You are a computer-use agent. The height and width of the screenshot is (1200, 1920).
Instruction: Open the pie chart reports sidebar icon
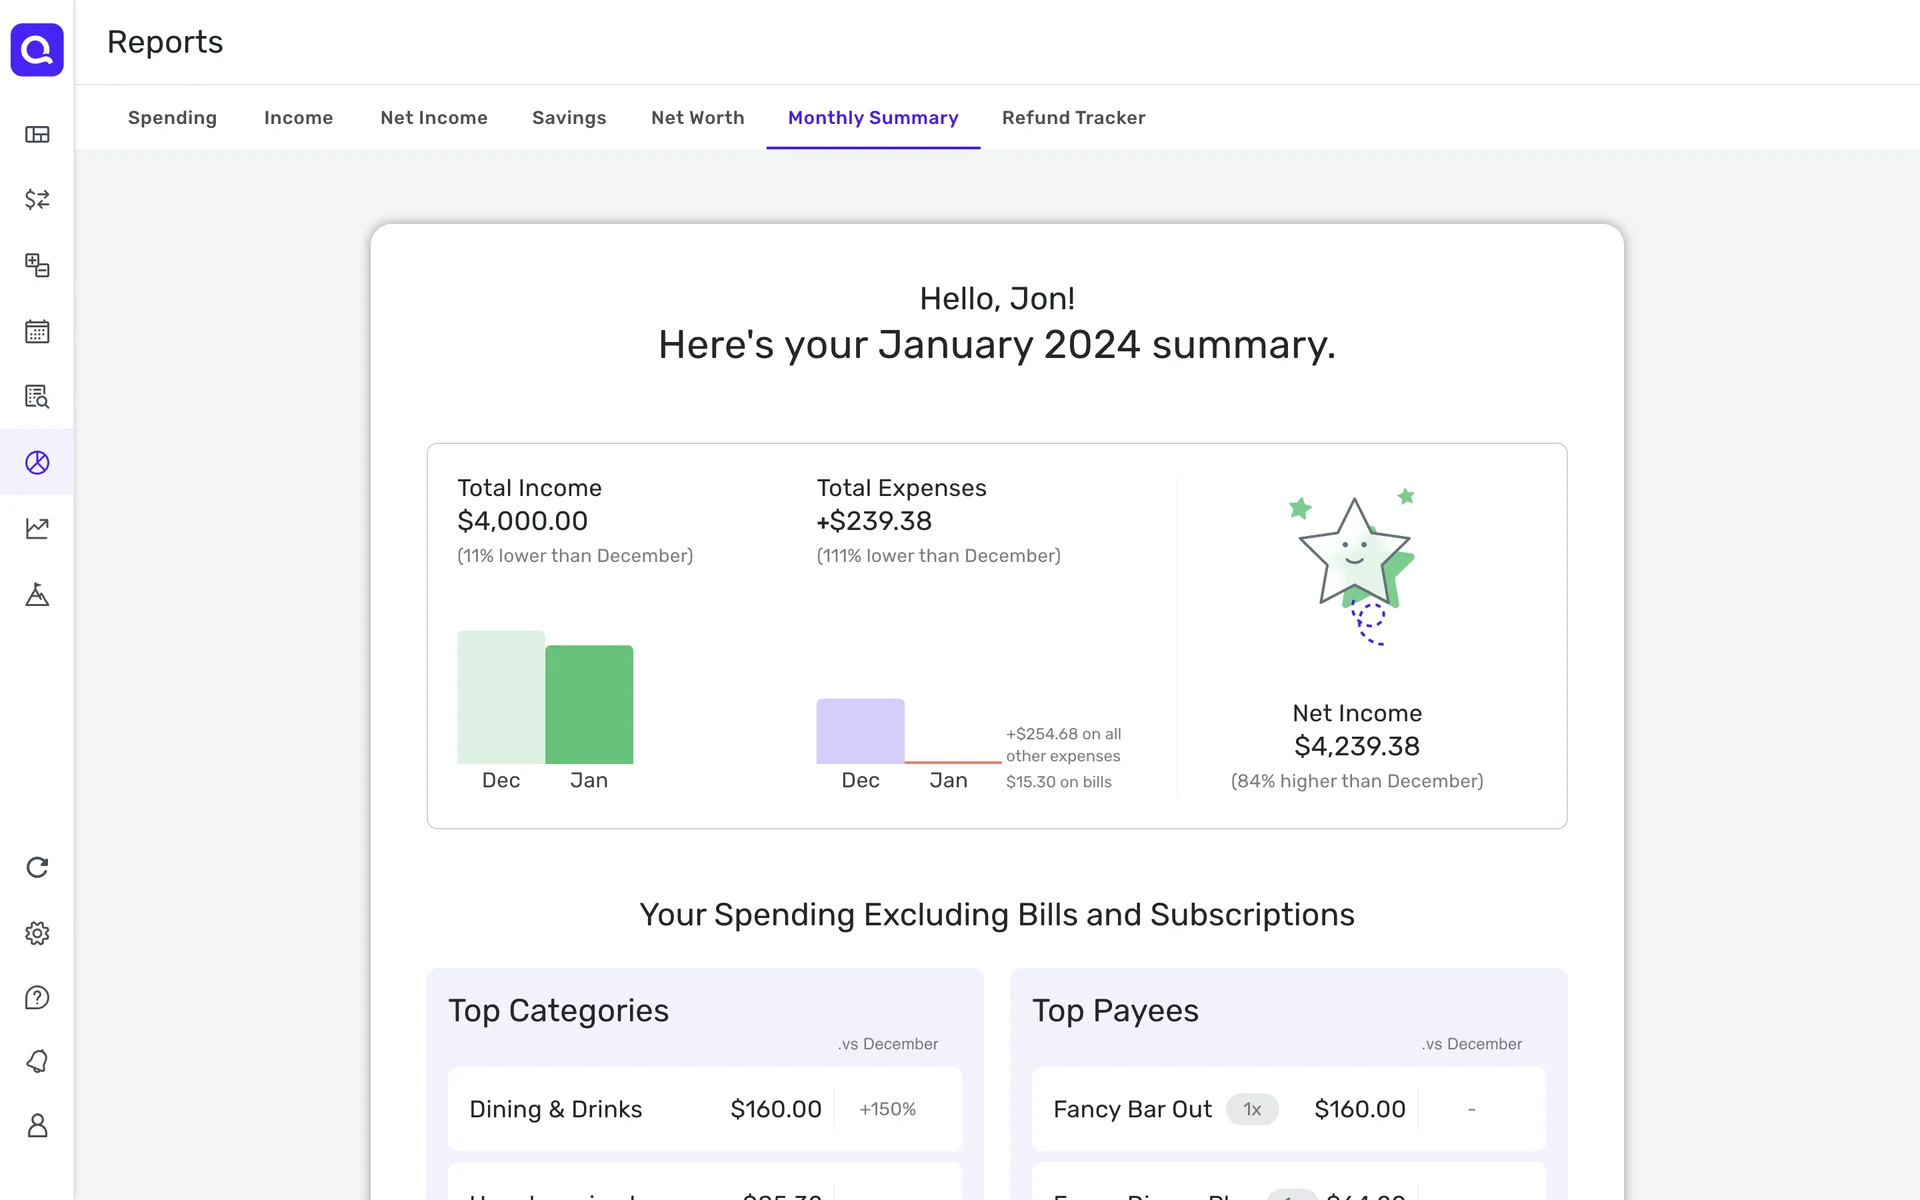pyautogui.click(x=37, y=462)
